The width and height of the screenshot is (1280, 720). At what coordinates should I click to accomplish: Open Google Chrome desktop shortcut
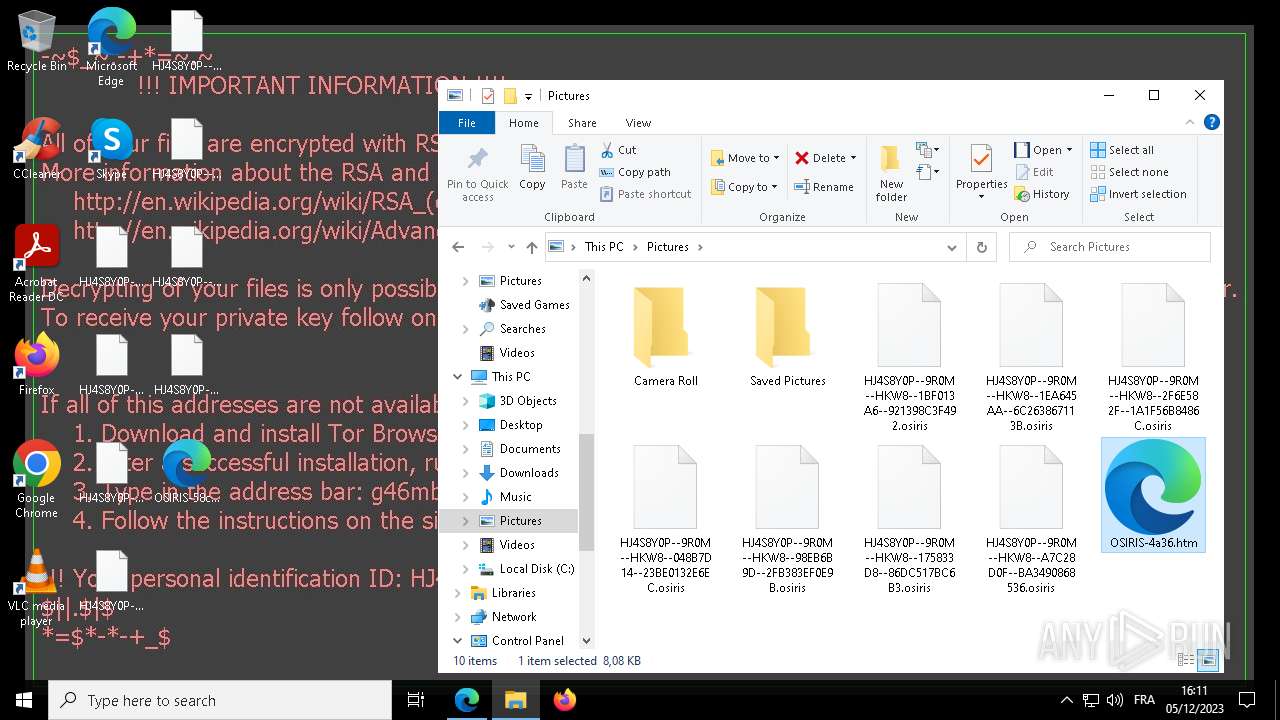[x=36, y=479]
